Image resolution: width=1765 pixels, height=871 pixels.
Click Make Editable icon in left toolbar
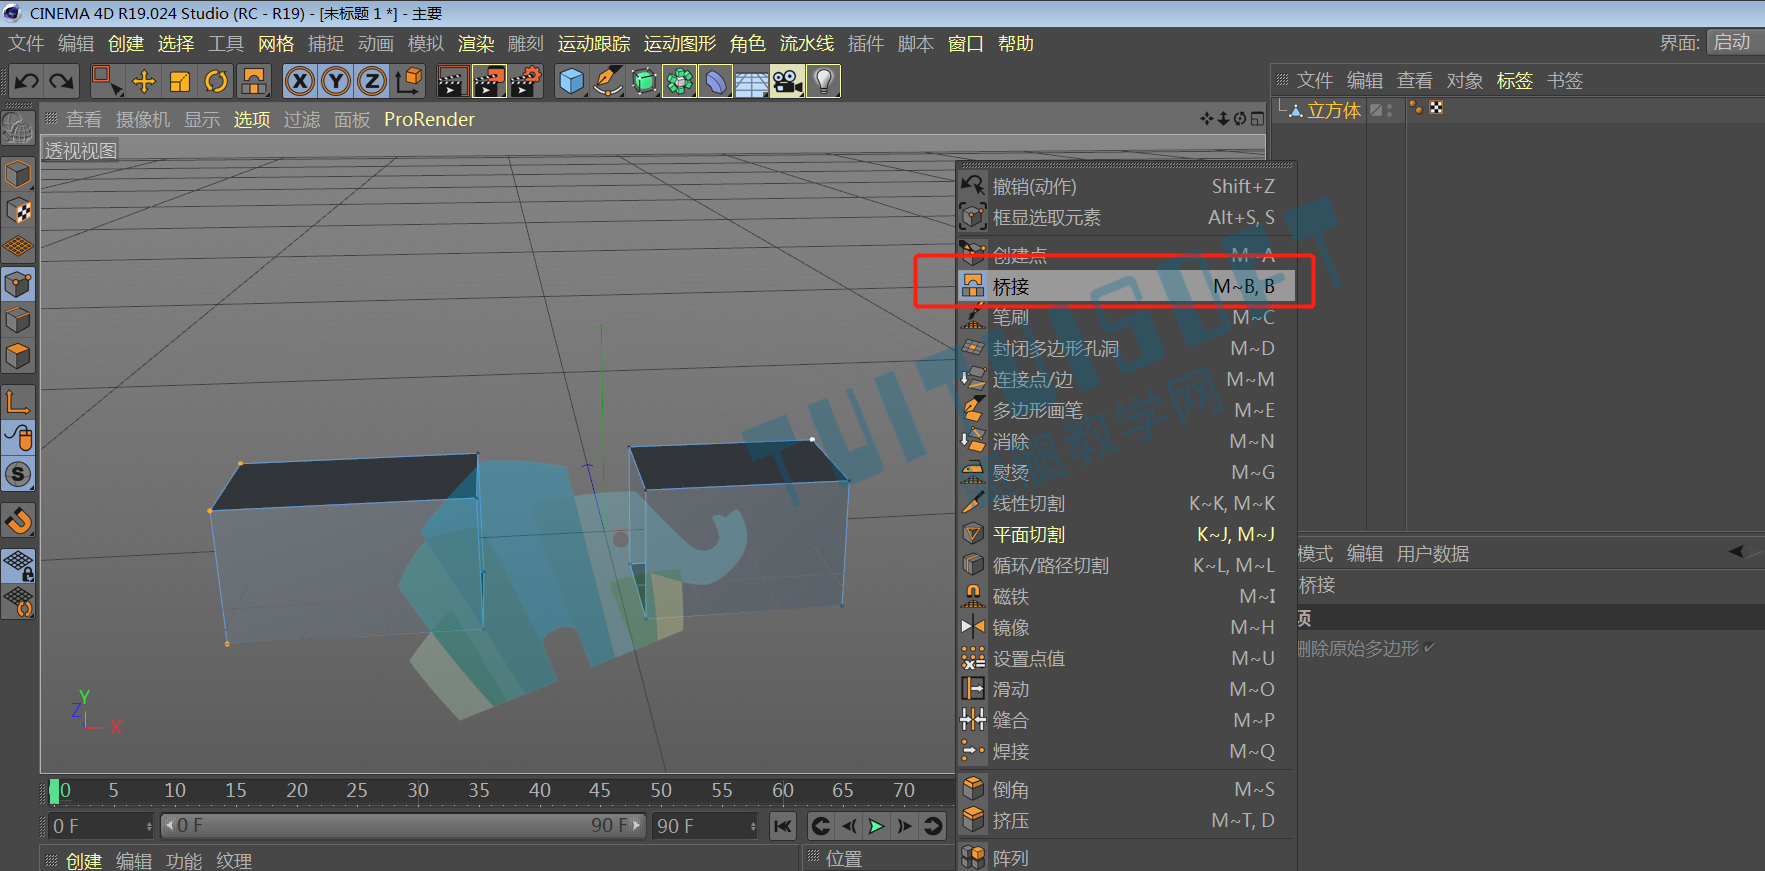tap(18, 128)
